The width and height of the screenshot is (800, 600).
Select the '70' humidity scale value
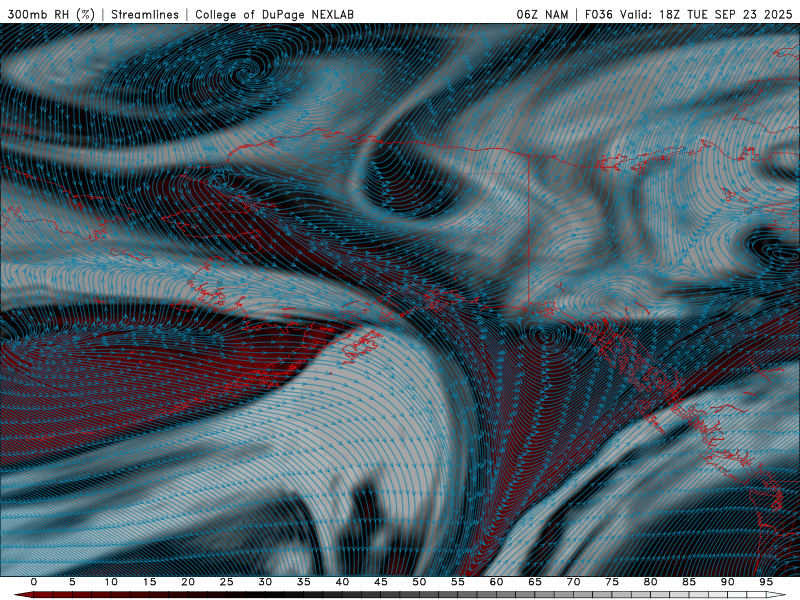(x=573, y=582)
